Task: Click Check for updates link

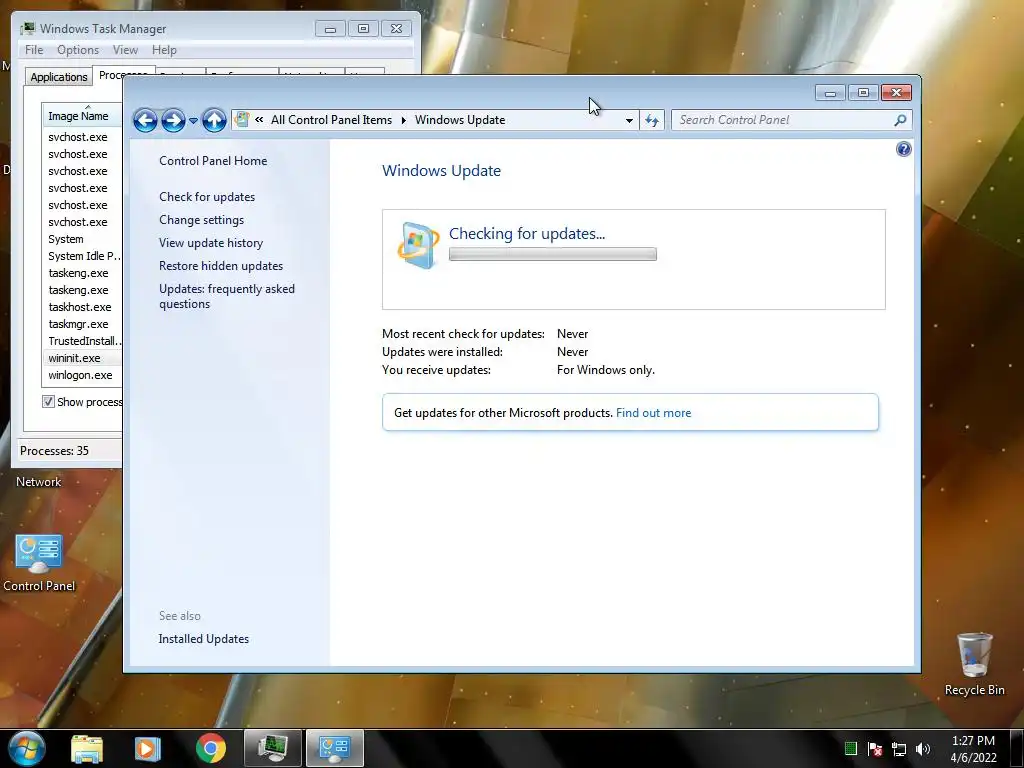Action: tap(207, 197)
